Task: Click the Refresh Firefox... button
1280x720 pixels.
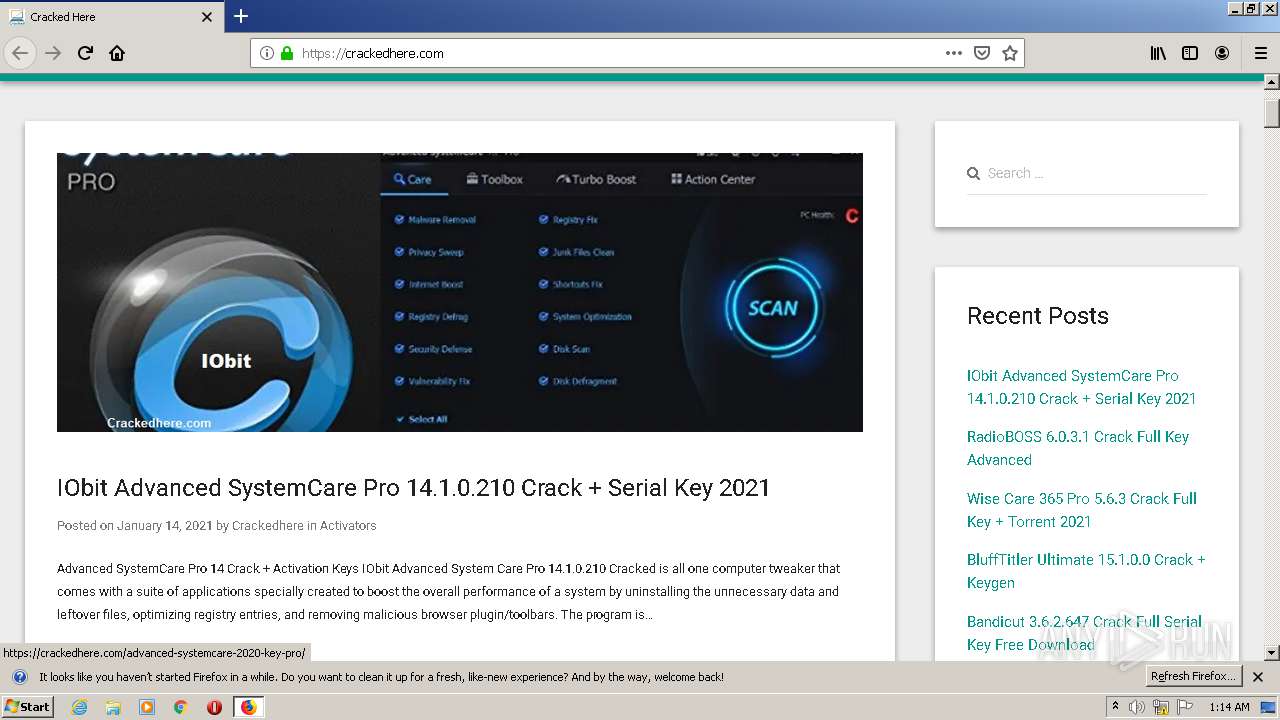Action: click(x=1193, y=677)
